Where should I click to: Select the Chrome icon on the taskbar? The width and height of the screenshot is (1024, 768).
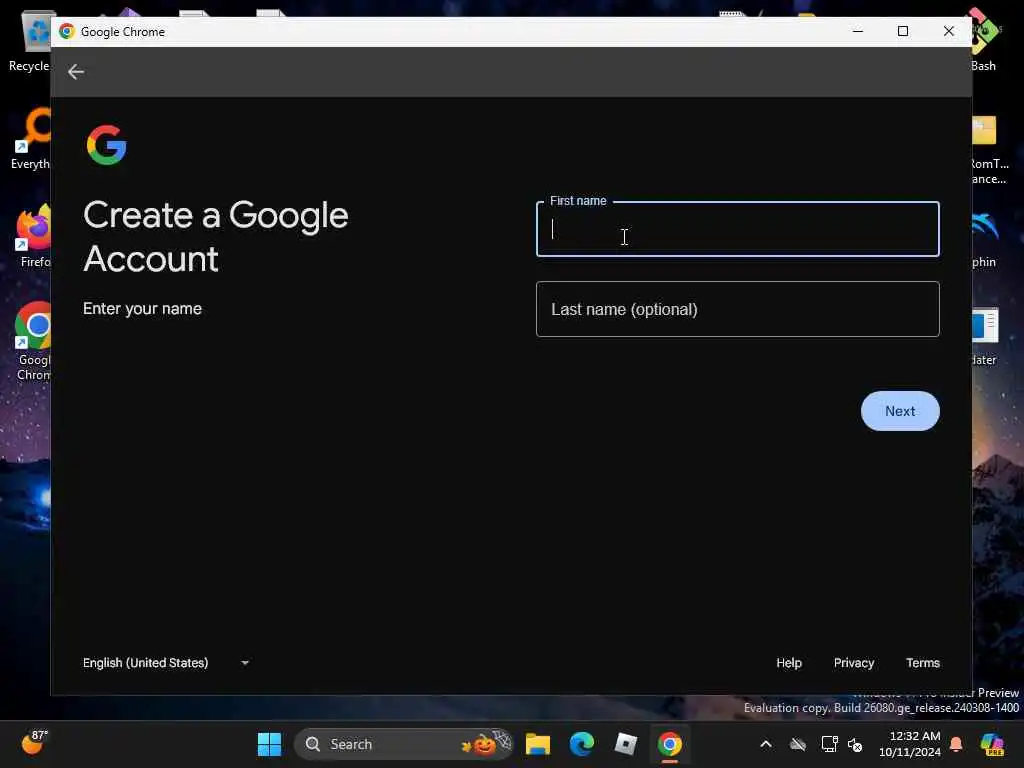click(669, 744)
